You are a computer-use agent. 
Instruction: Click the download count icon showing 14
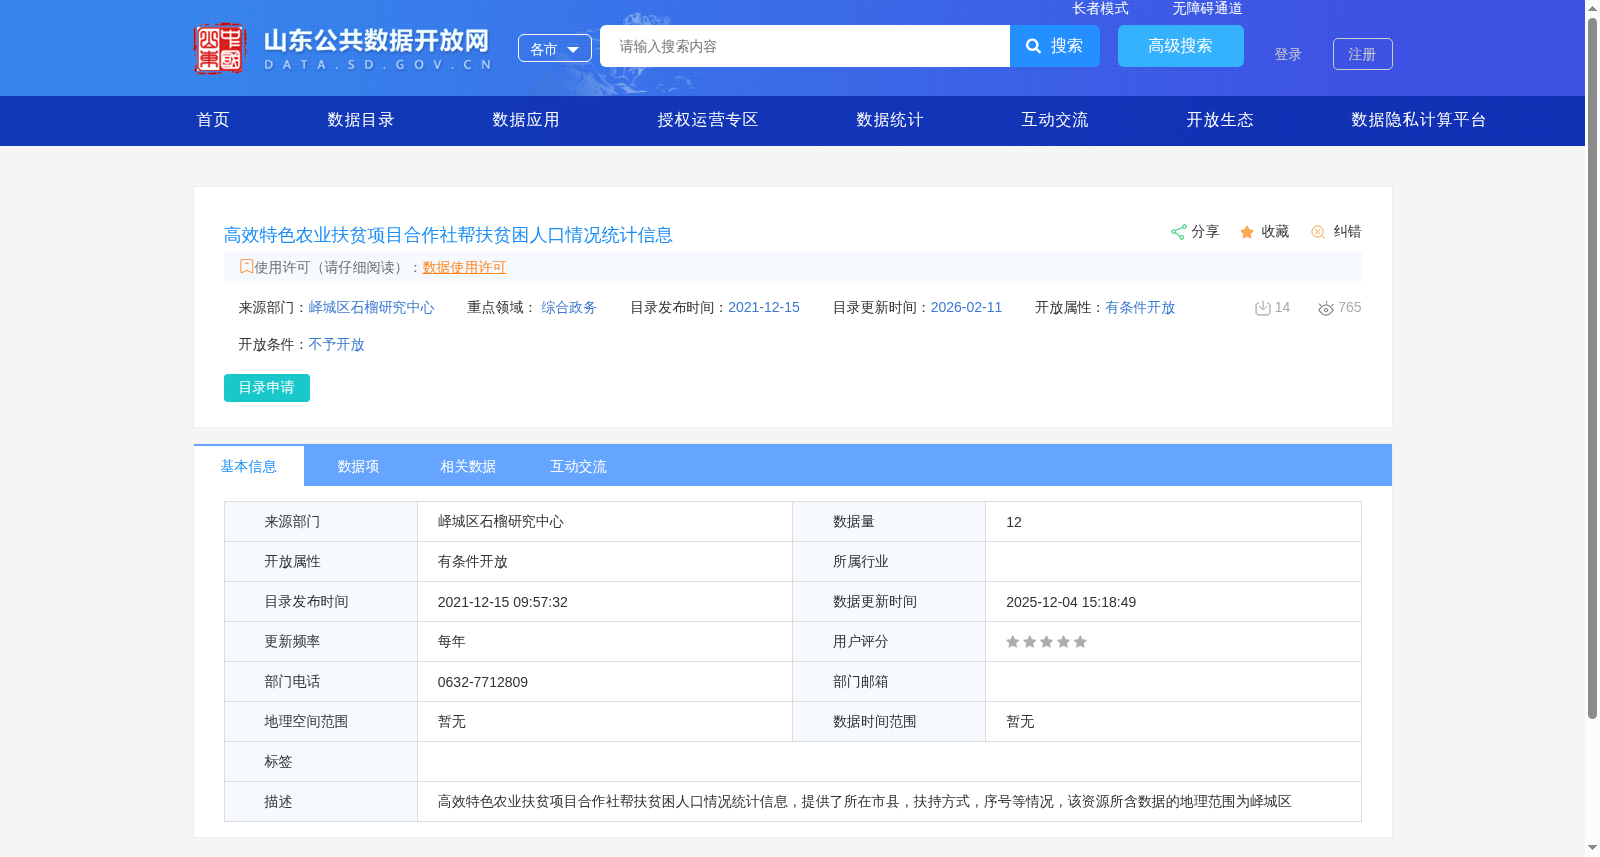(x=1262, y=308)
